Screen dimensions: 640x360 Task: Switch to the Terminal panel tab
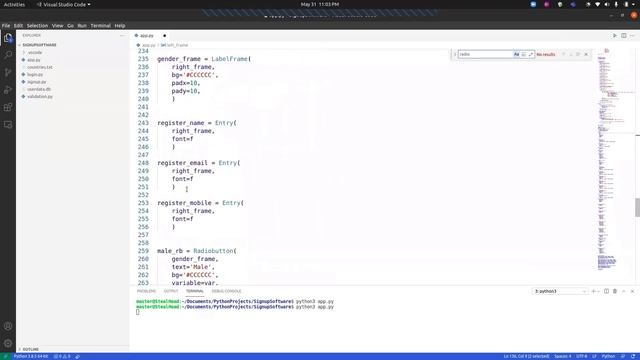tap(195, 291)
